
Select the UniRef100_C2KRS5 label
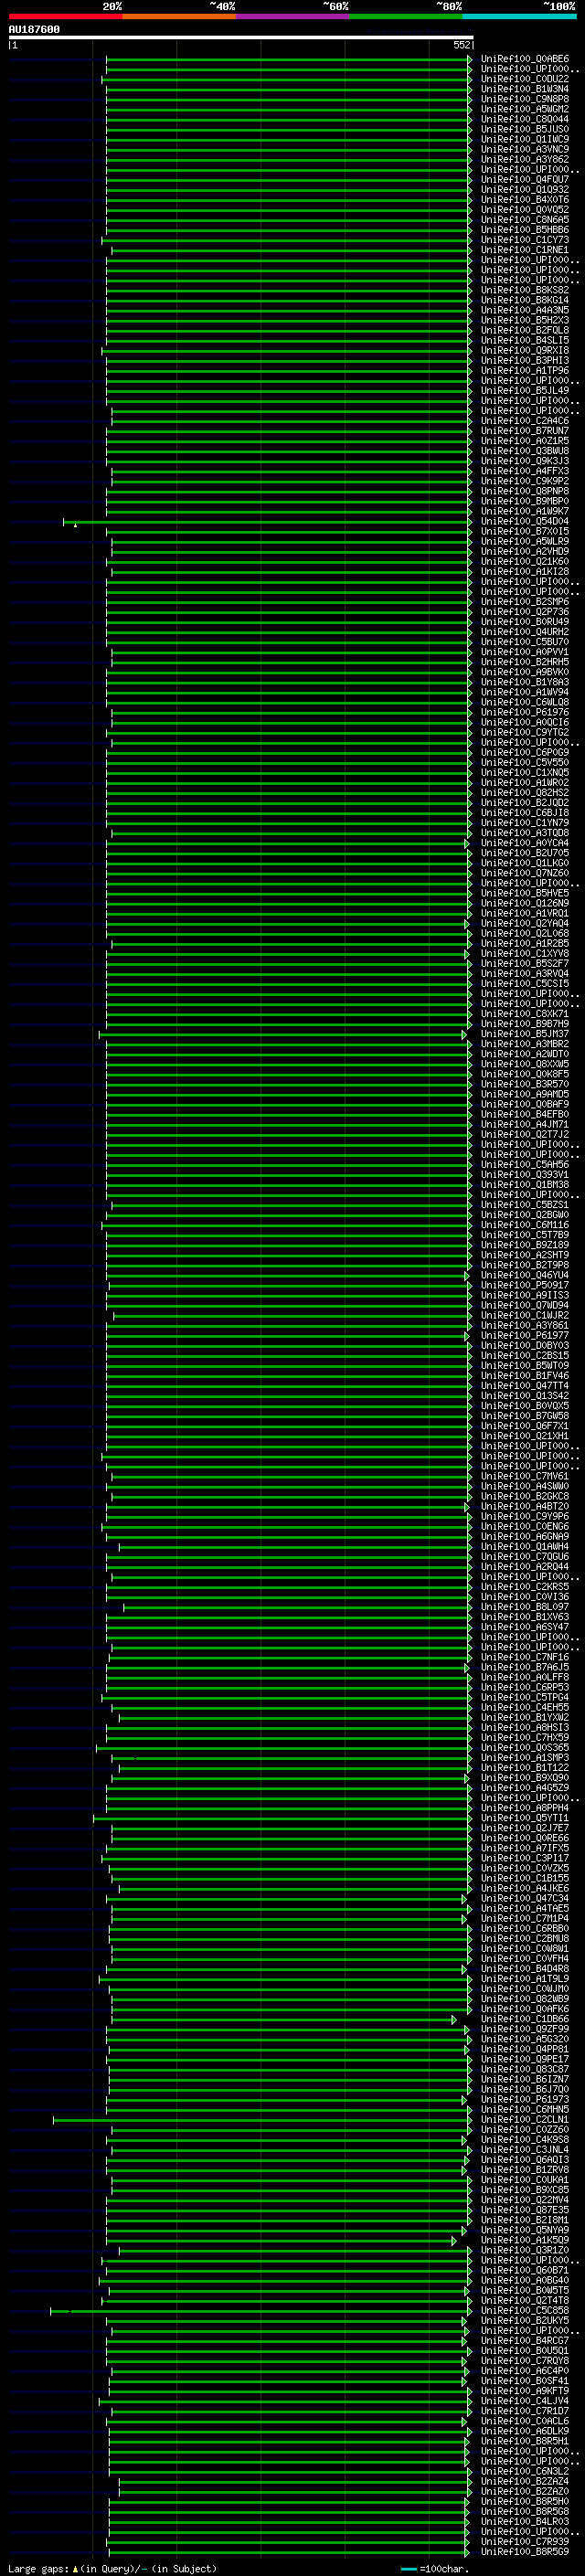(525, 1588)
